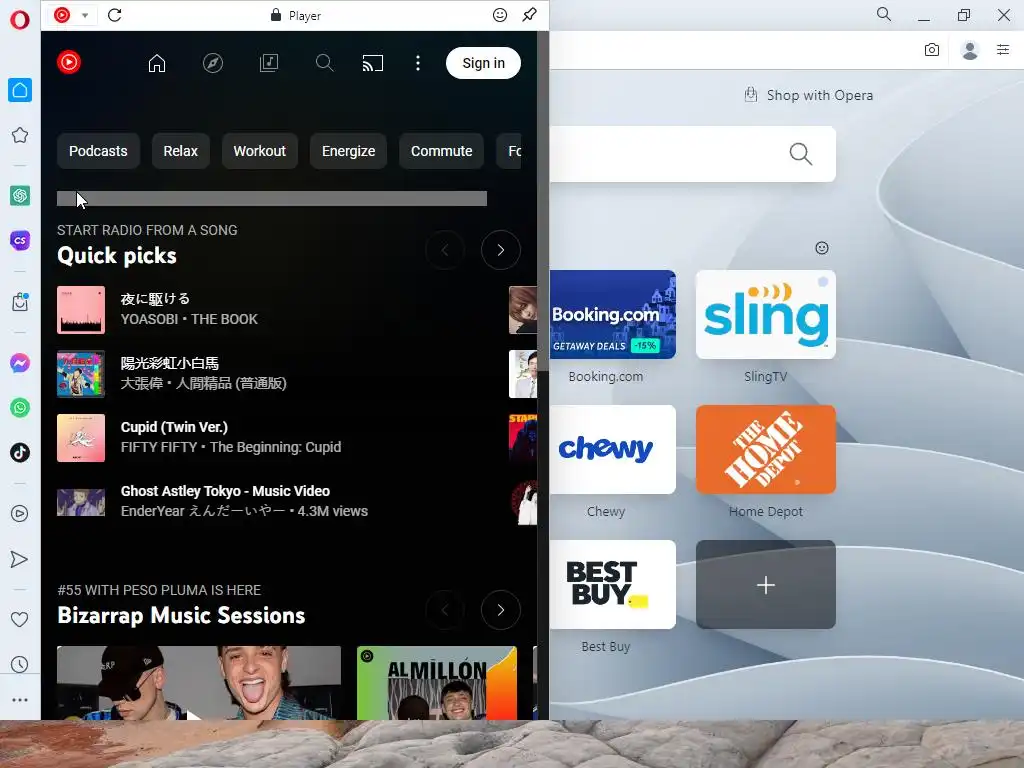The image size is (1024, 768).
Task: Click the smiley icon above speed dial tiles
Action: [x=822, y=248]
